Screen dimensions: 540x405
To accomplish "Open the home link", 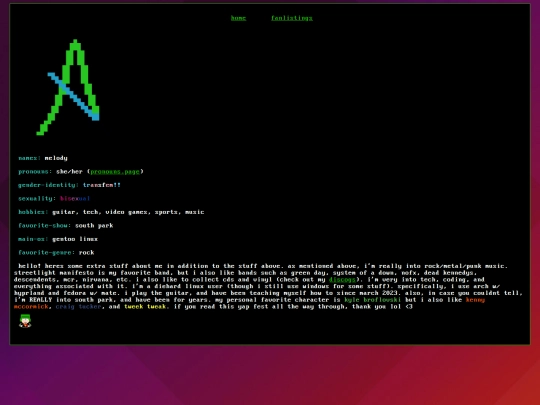I will [x=238, y=18].
